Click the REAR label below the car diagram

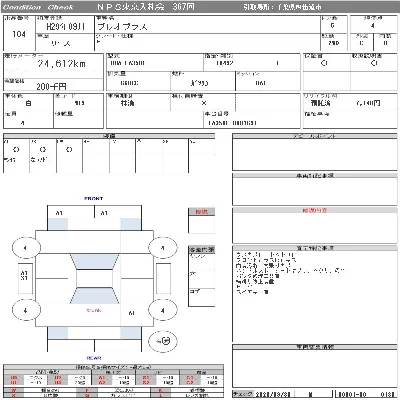[x=94, y=358]
